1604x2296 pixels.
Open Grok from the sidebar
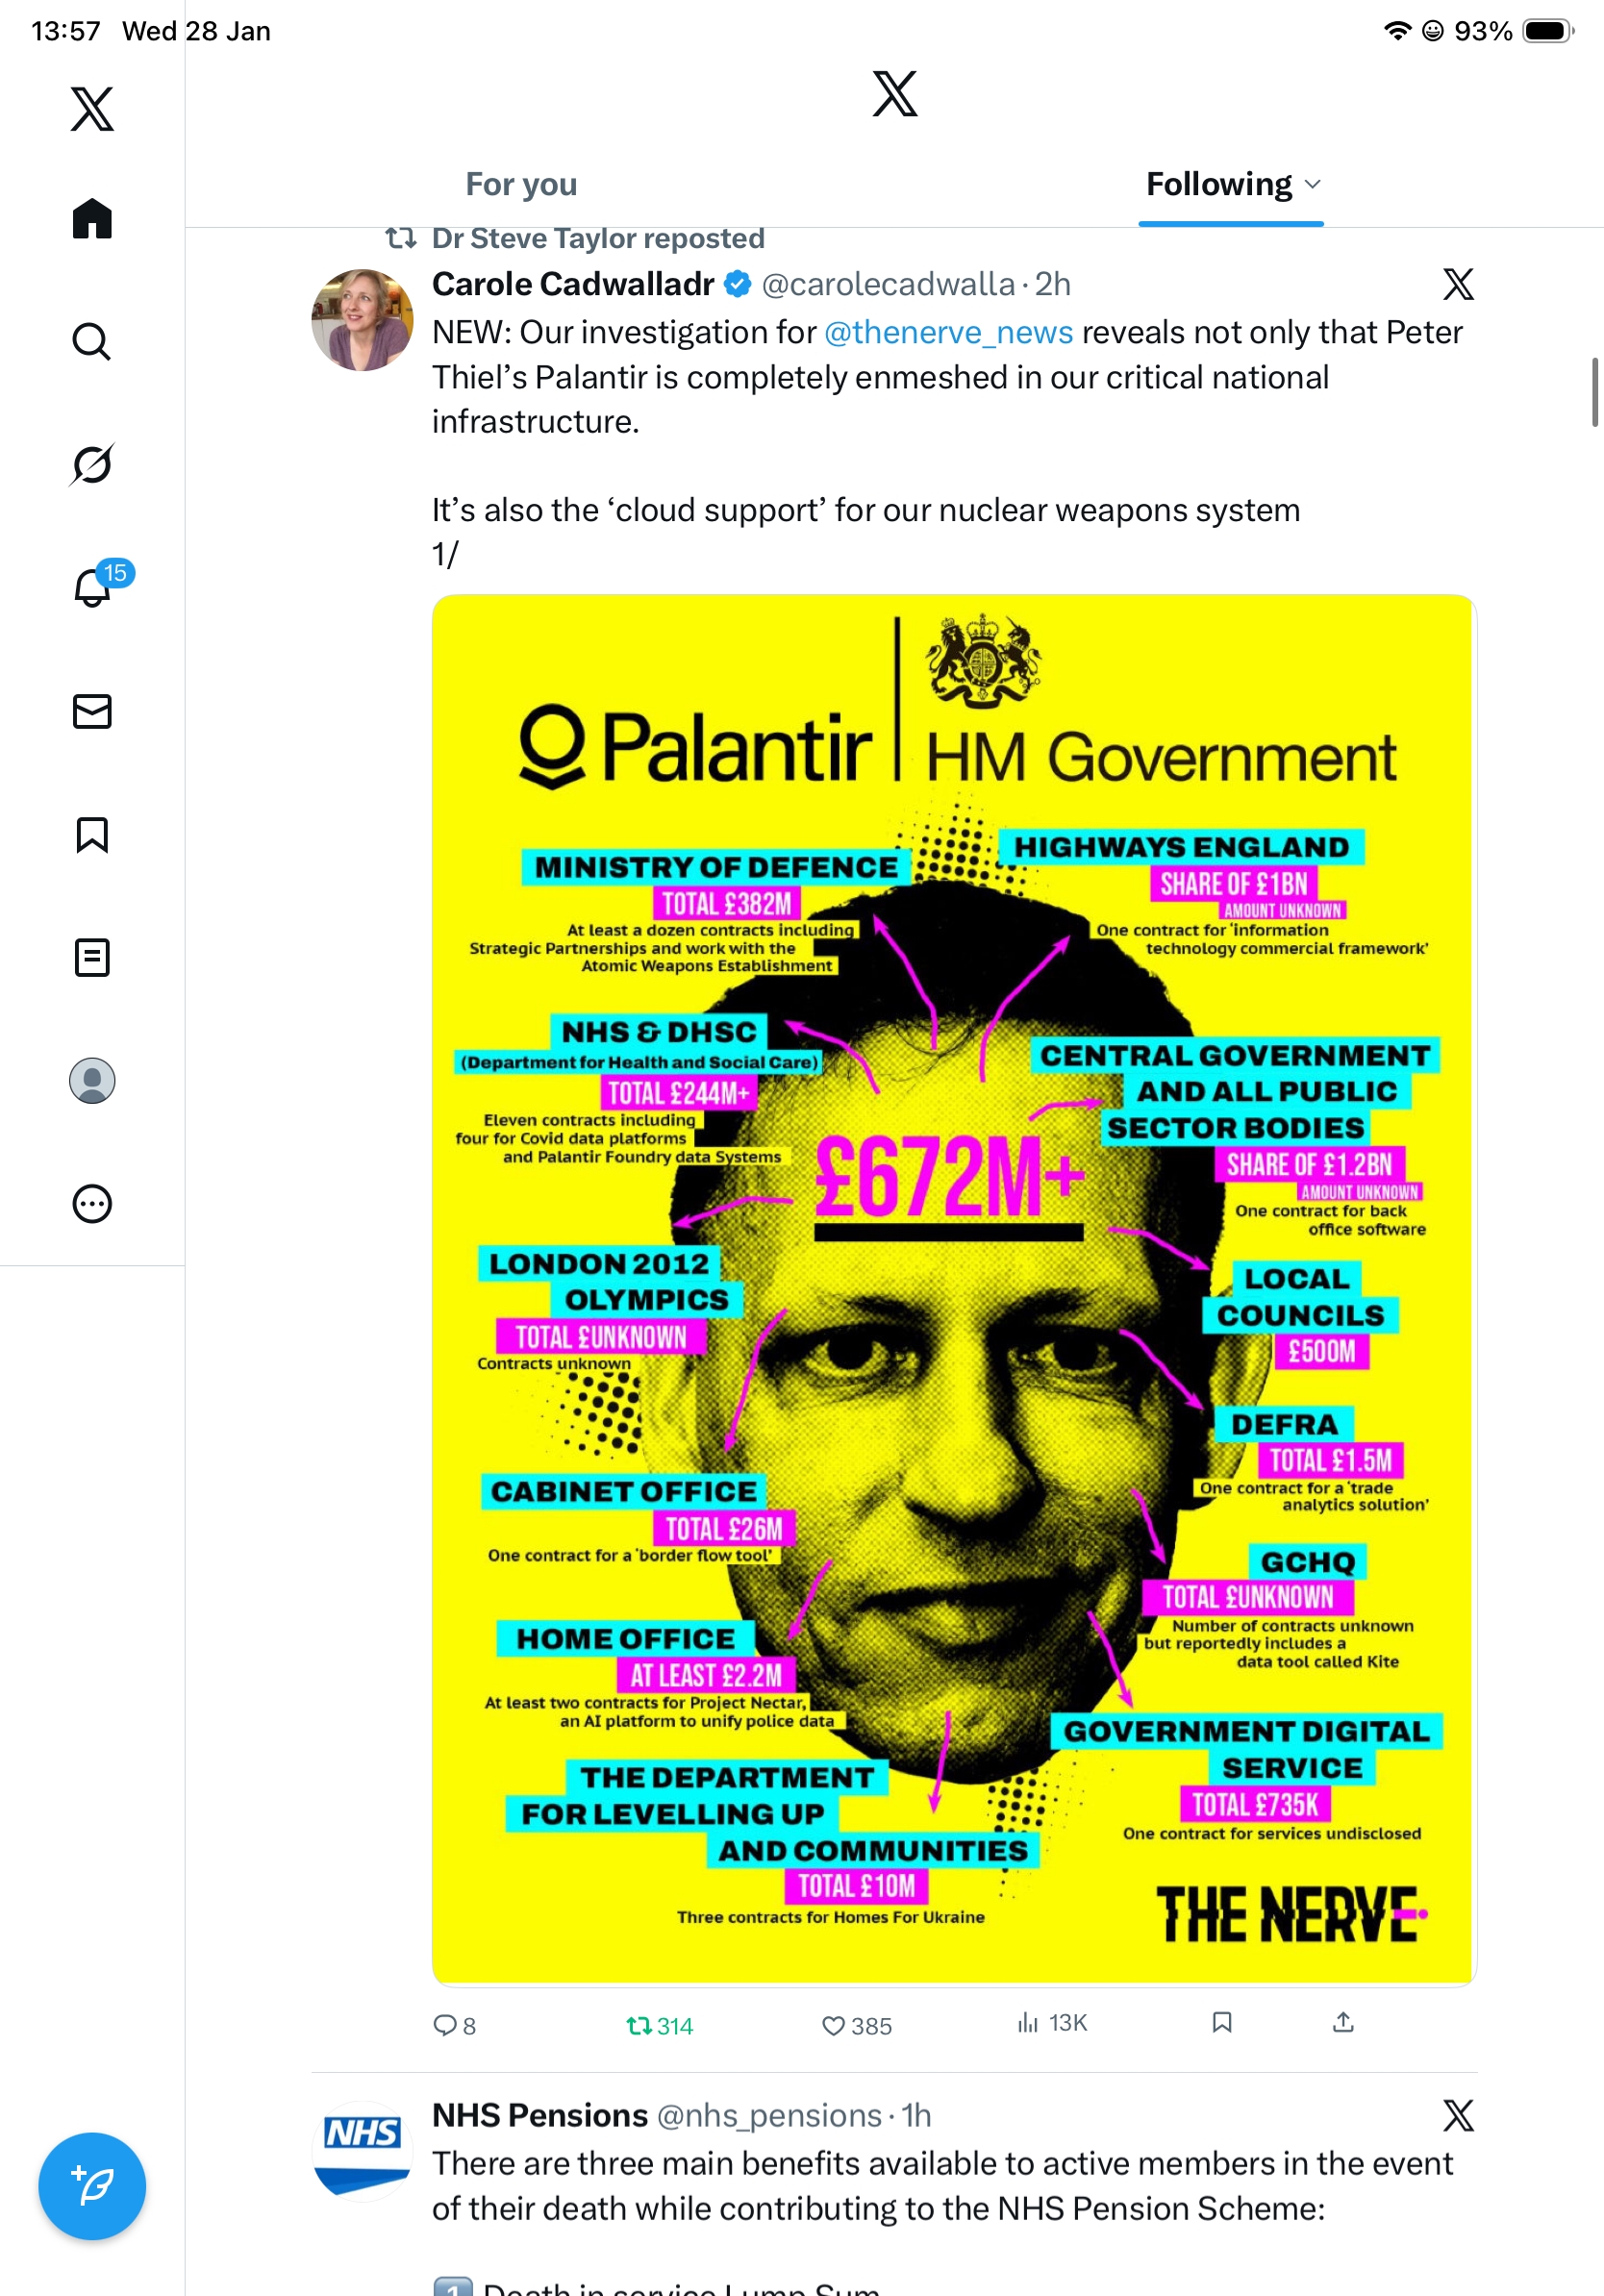(92, 464)
